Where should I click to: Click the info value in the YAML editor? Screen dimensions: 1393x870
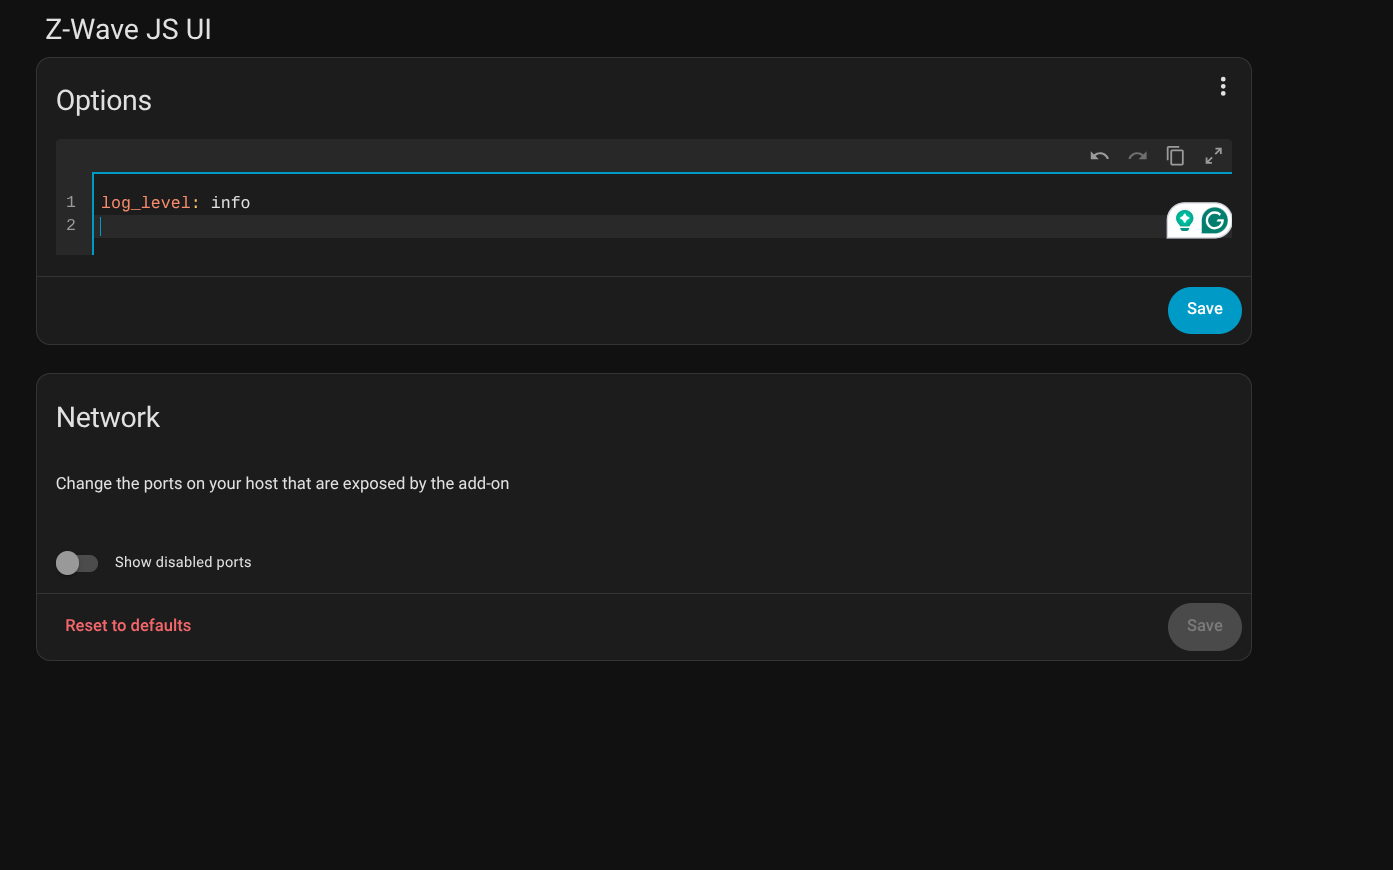(x=230, y=203)
